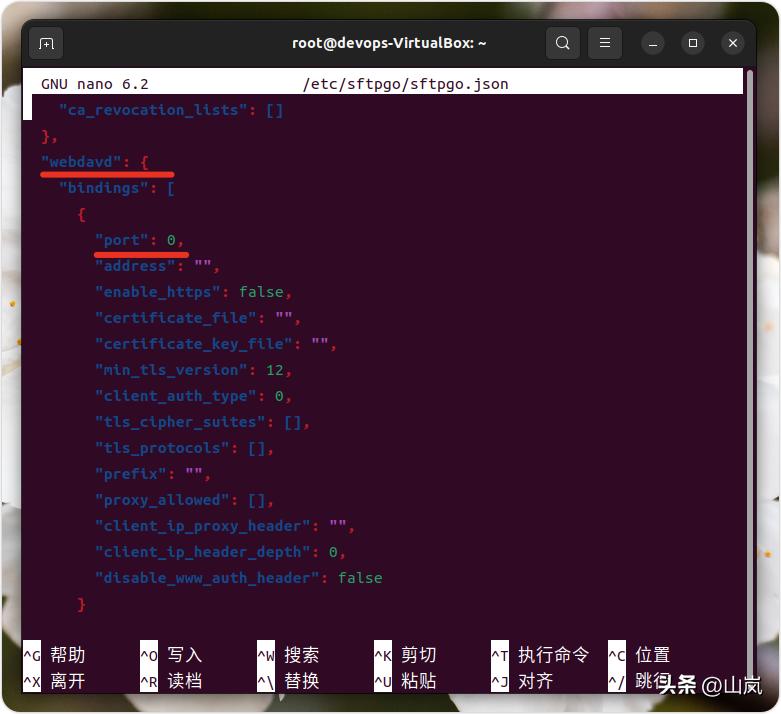
Task: Click the "certificate_file" line
Action: [x=198, y=318]
